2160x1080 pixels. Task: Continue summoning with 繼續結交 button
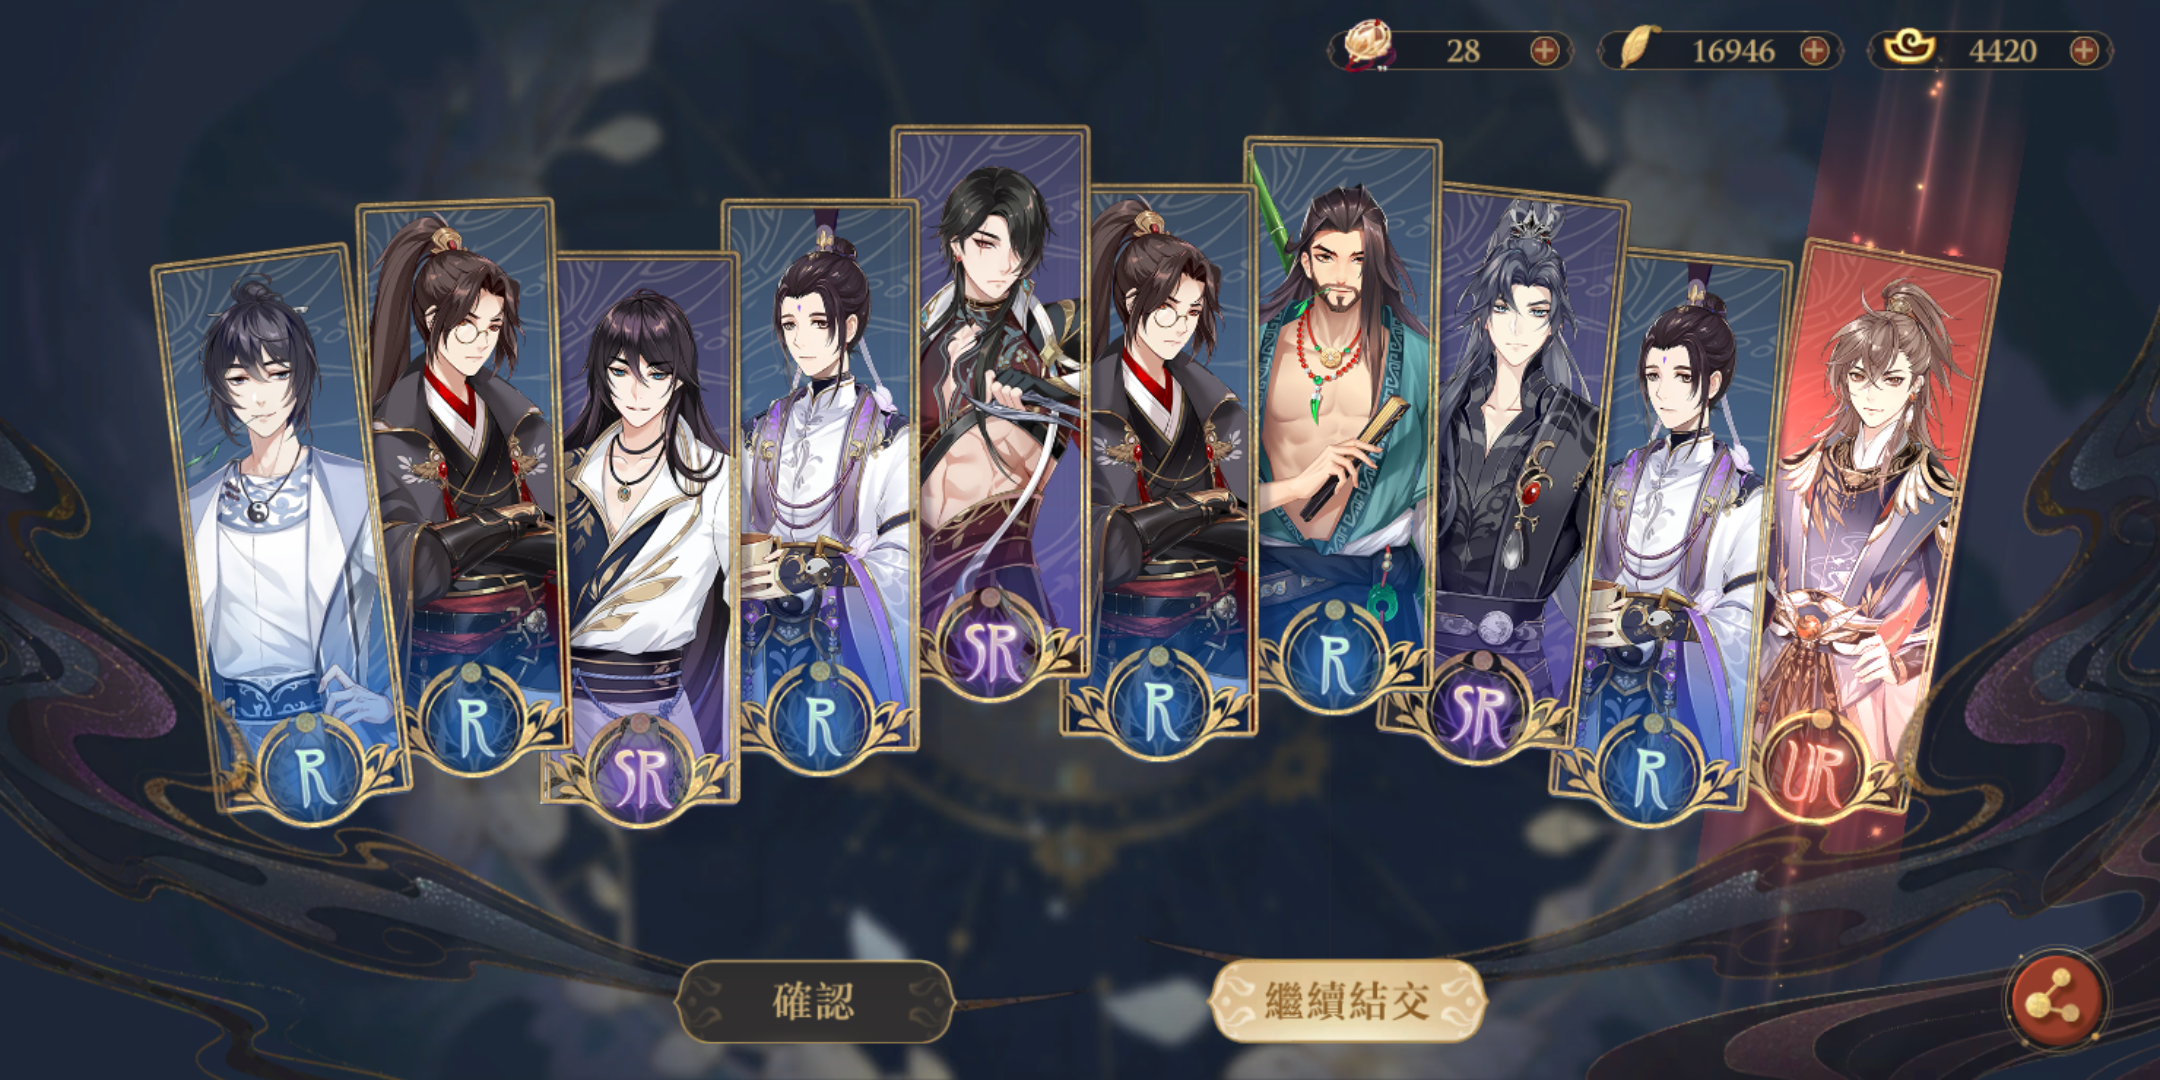(1347, 1001)
